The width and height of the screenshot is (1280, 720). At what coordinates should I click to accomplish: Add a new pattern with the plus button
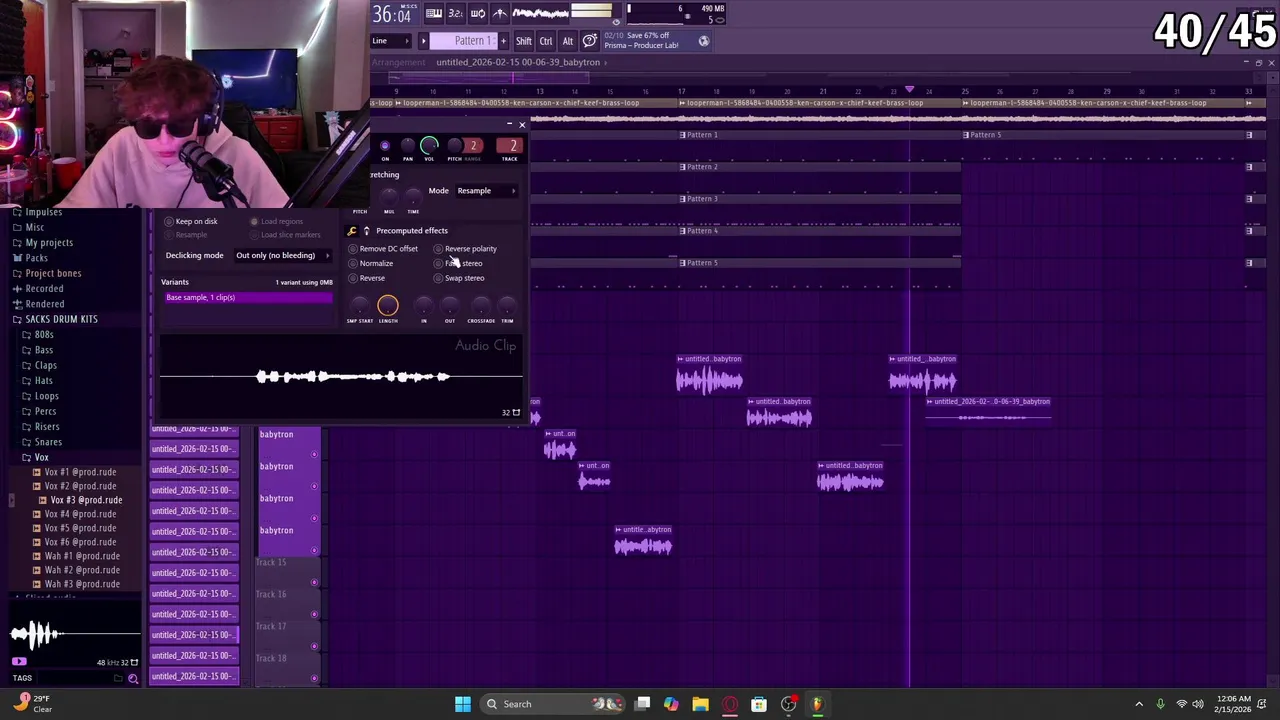[502, 41]
